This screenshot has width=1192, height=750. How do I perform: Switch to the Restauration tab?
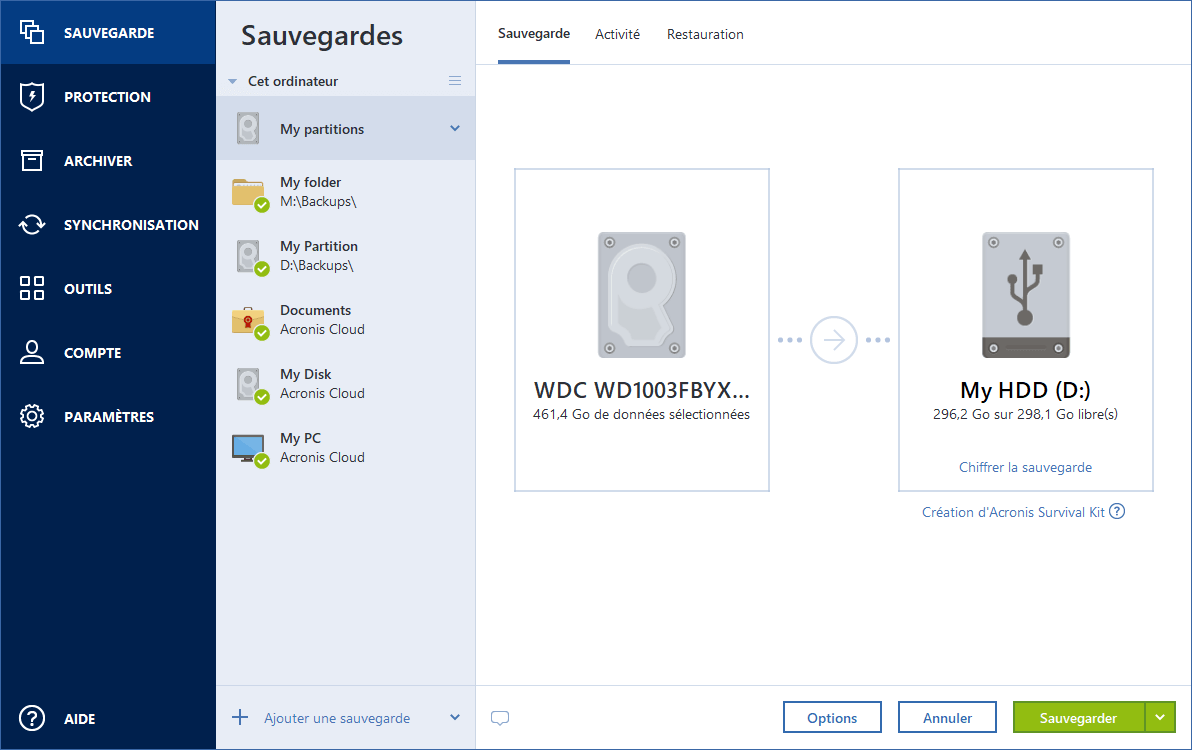[x=705, y=34]
